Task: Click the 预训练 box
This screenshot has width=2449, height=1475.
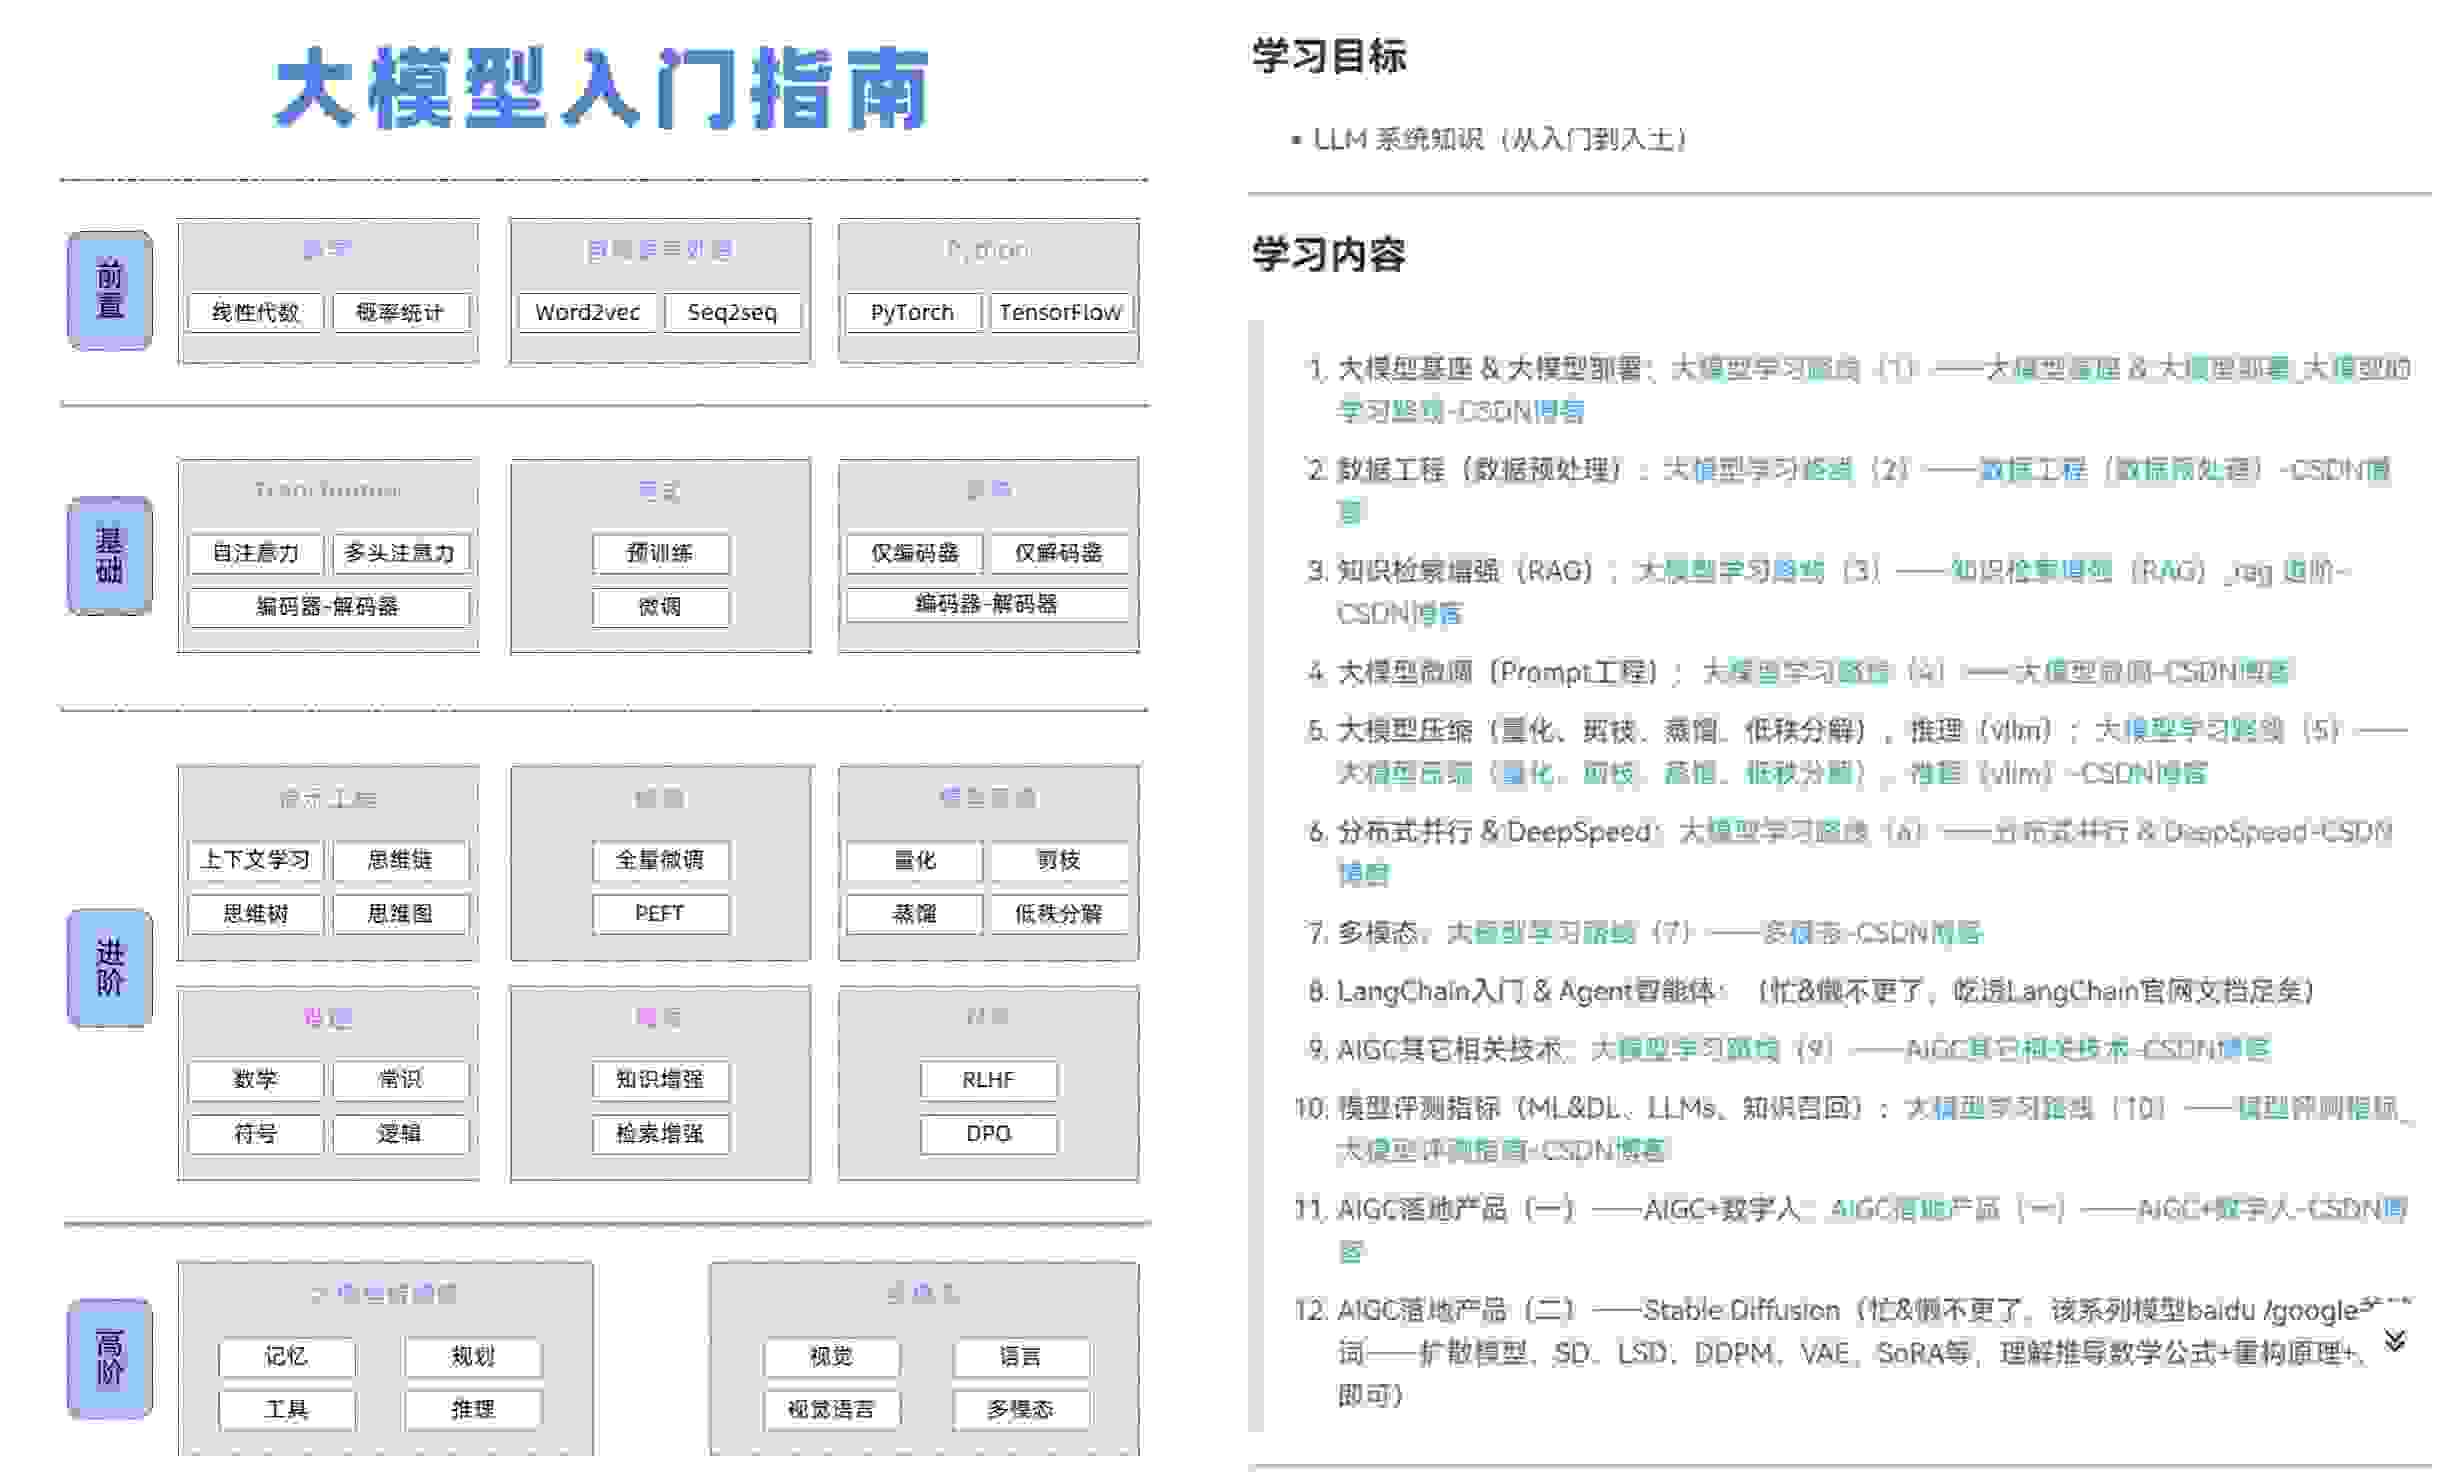Action: coord(660,553)
